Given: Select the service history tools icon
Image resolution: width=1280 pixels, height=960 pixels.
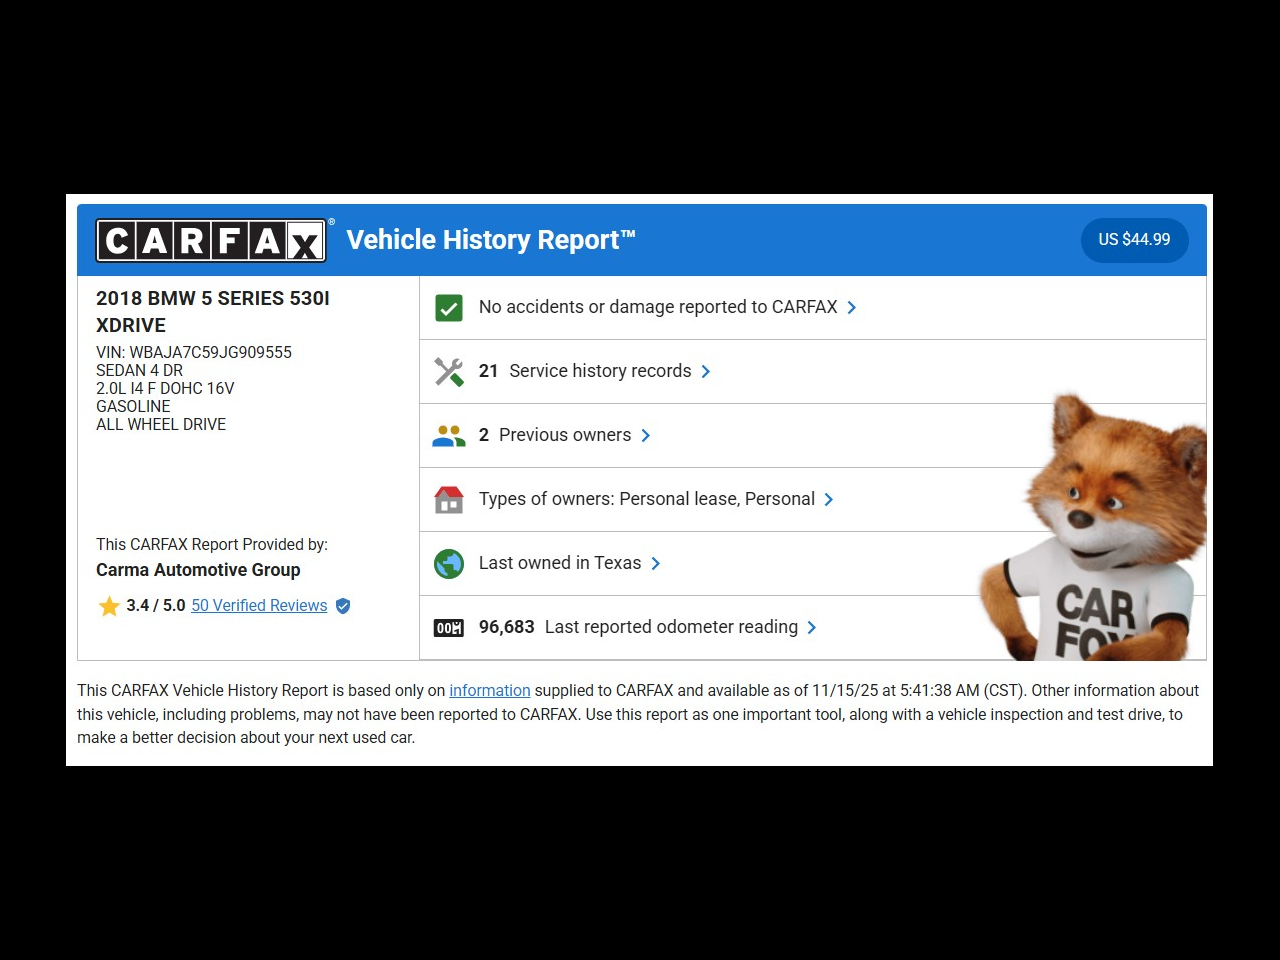Looking at the screenshot, I should coord(449,371).
